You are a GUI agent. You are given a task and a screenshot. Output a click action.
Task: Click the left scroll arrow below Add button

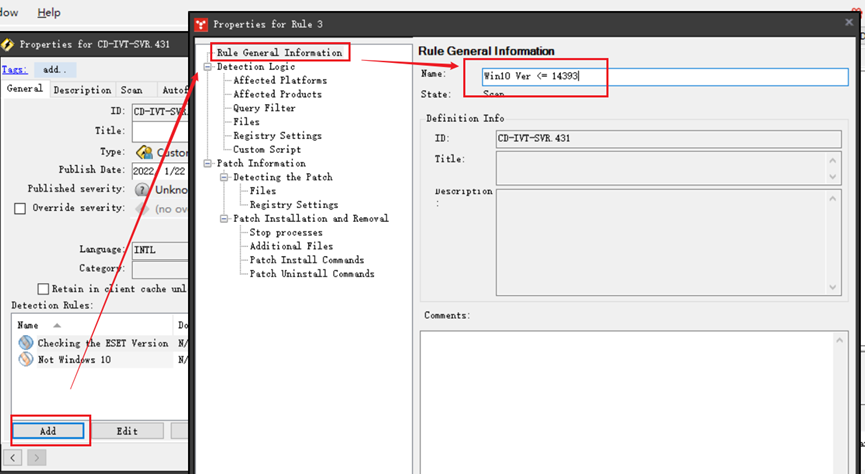pos(13,457)
